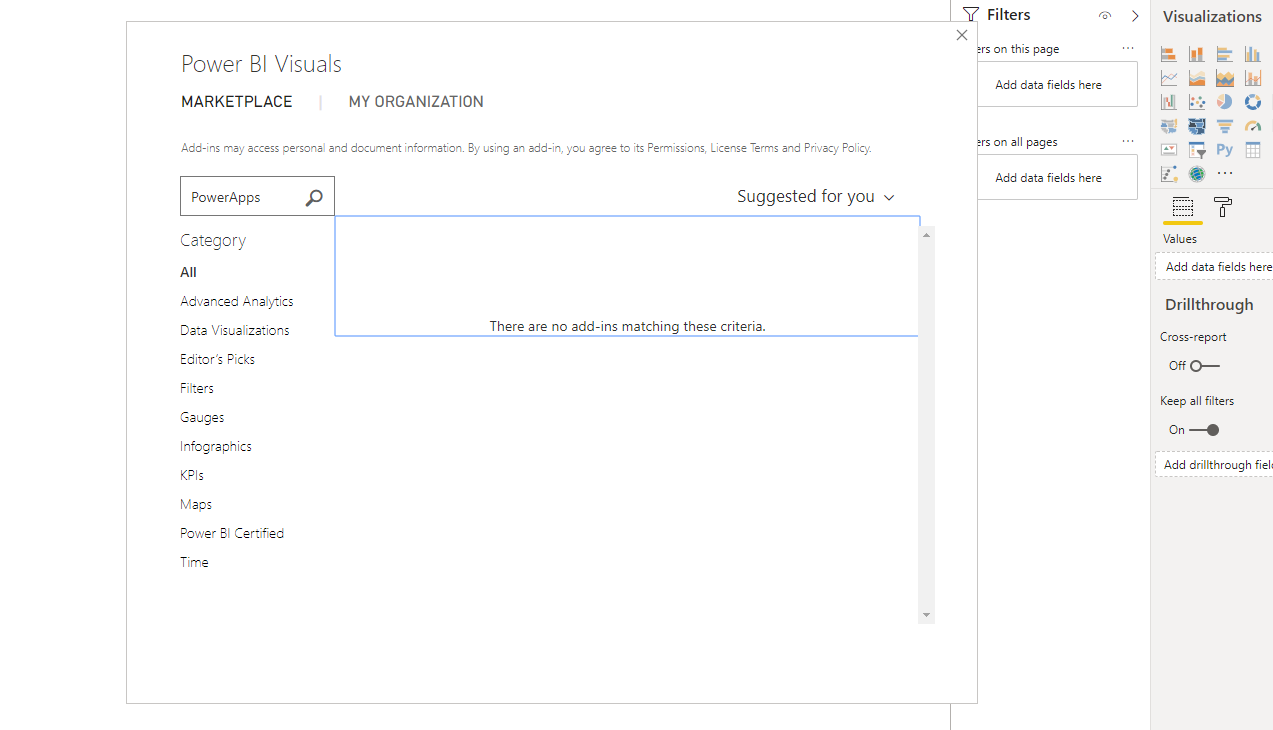Select the waterfall chart visual

(x=1169, y=102)
